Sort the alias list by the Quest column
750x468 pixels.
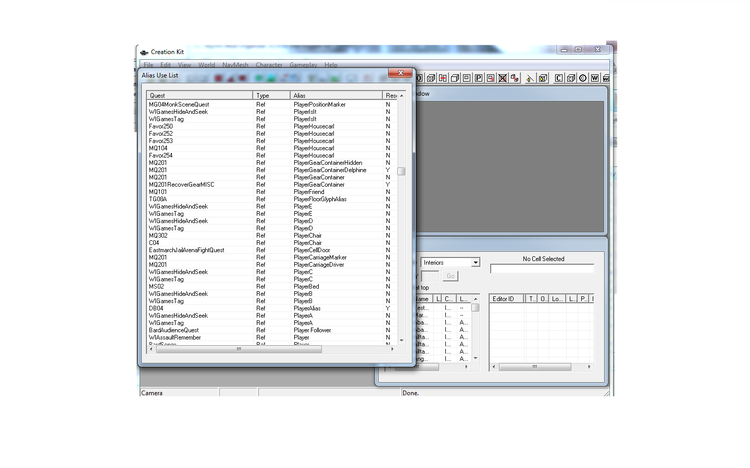199,95
